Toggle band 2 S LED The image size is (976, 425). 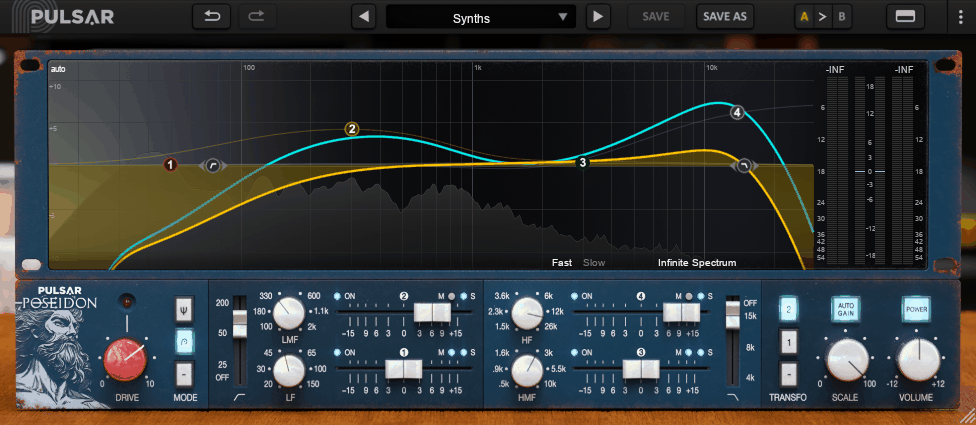464,296
